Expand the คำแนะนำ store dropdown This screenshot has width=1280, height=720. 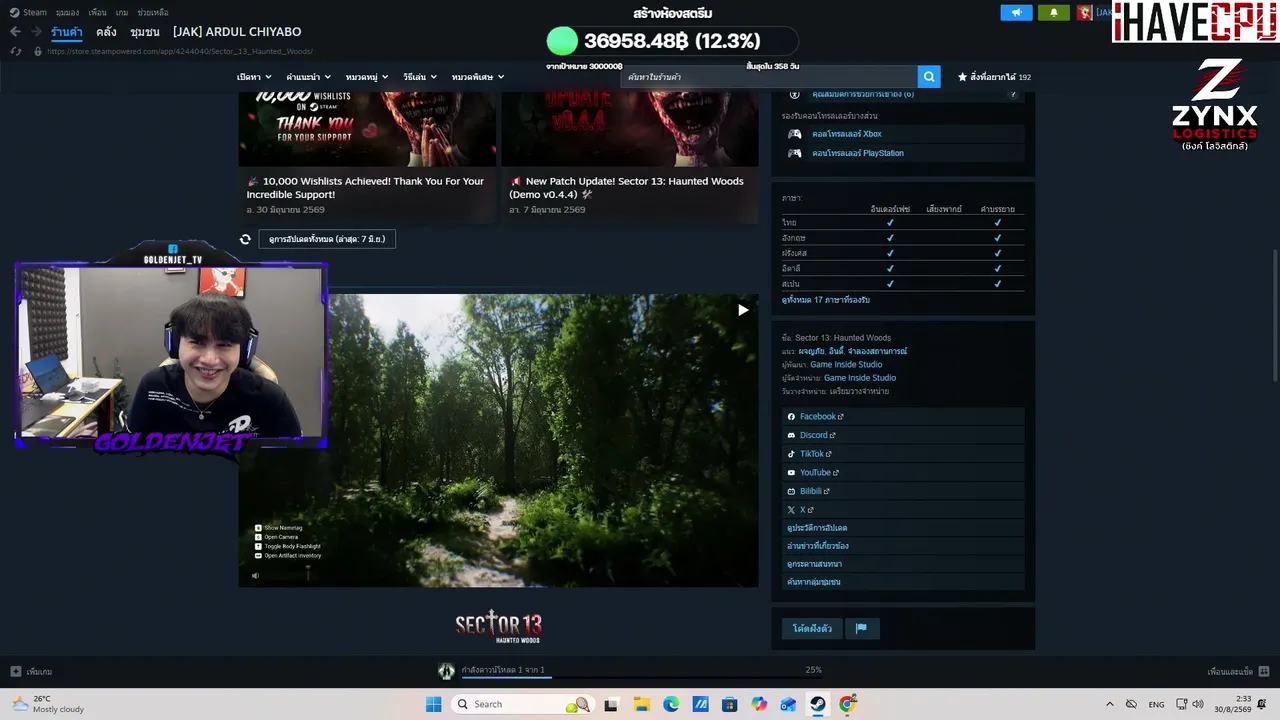[309, 77]
